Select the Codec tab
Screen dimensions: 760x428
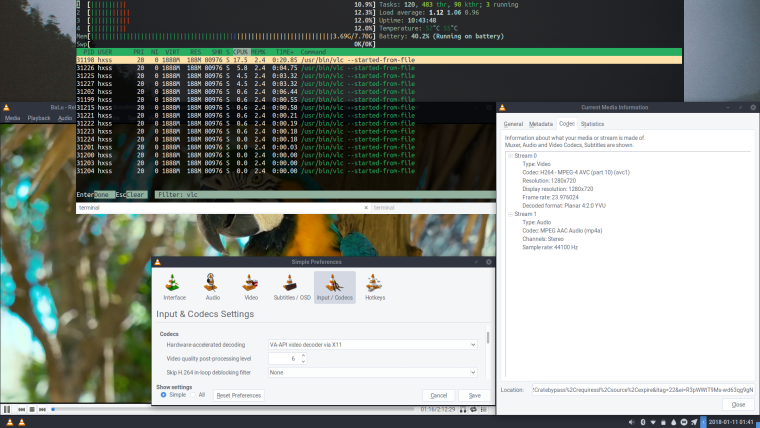point(567,124)
